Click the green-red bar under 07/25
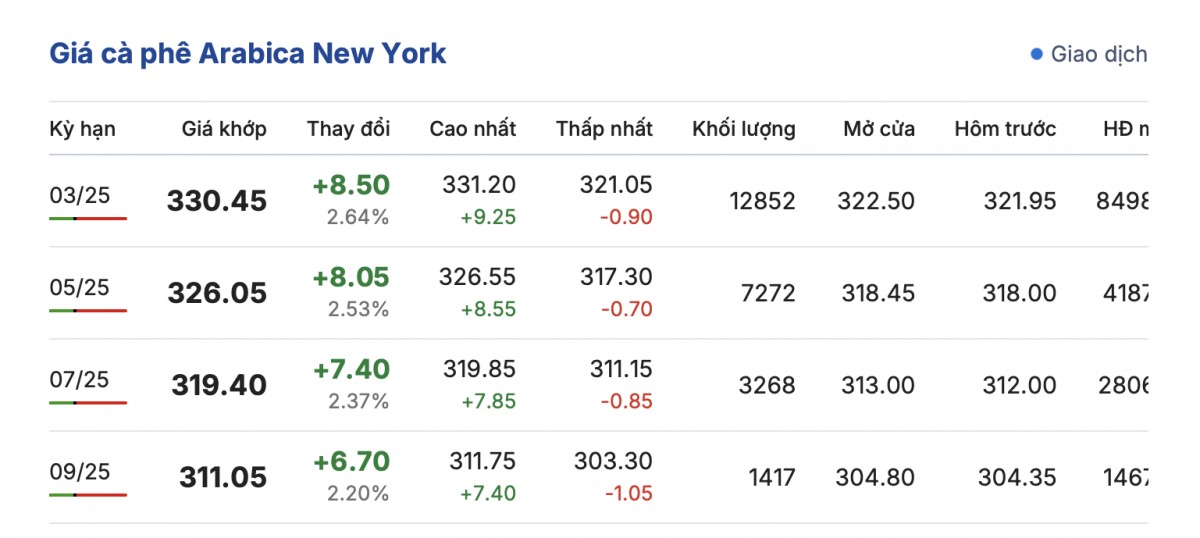The image size is (1200, 538). point(88,402)
